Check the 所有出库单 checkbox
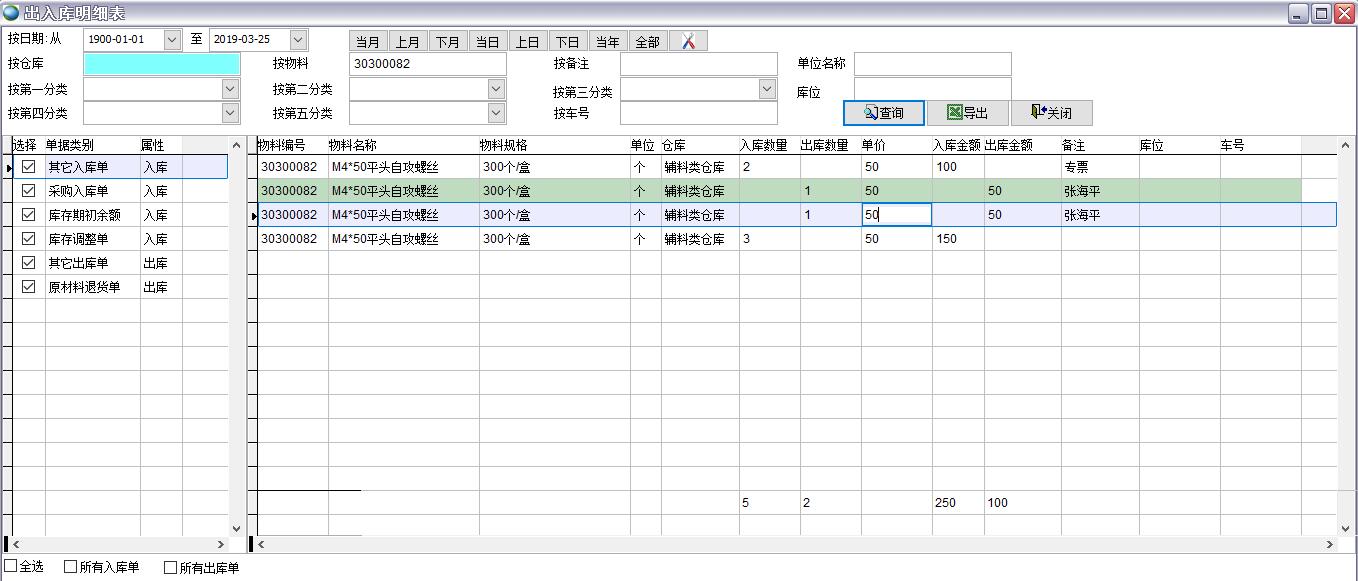Screen dimensions: 1358x581 pyautogui.click(x=170, y=568)
